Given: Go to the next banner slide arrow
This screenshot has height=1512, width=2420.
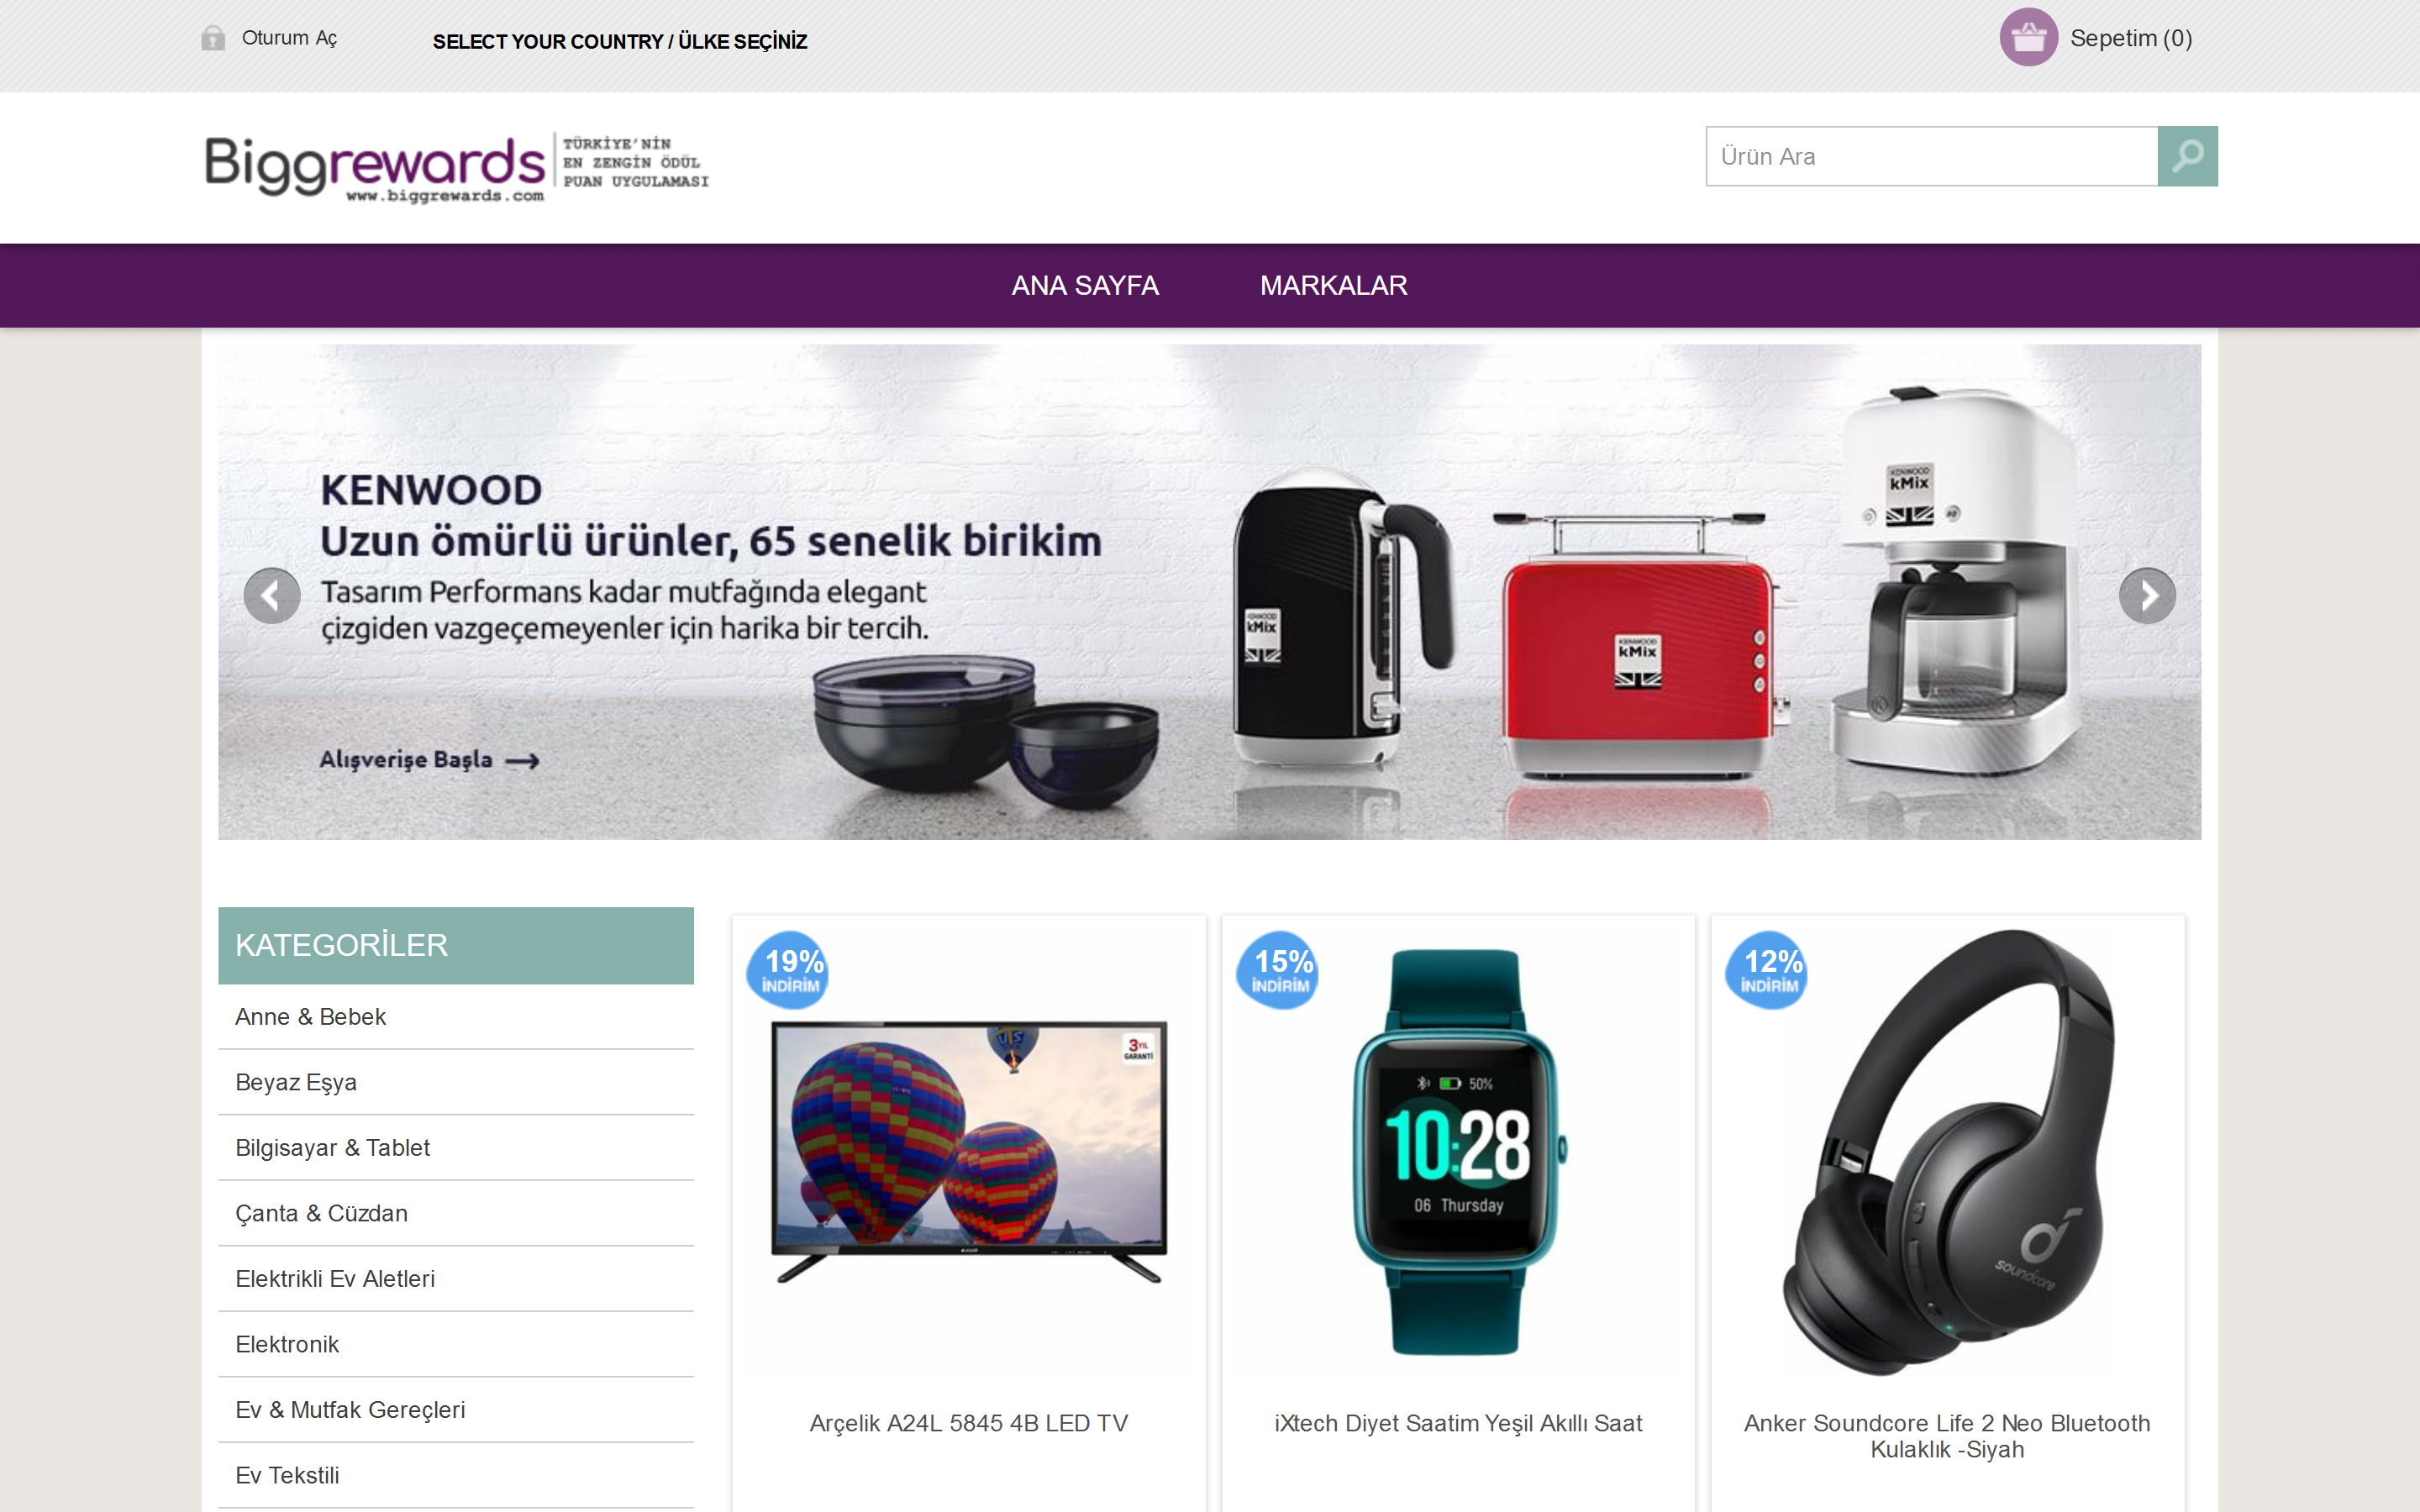Looking at the screenshot, I should coord(2147,596).
